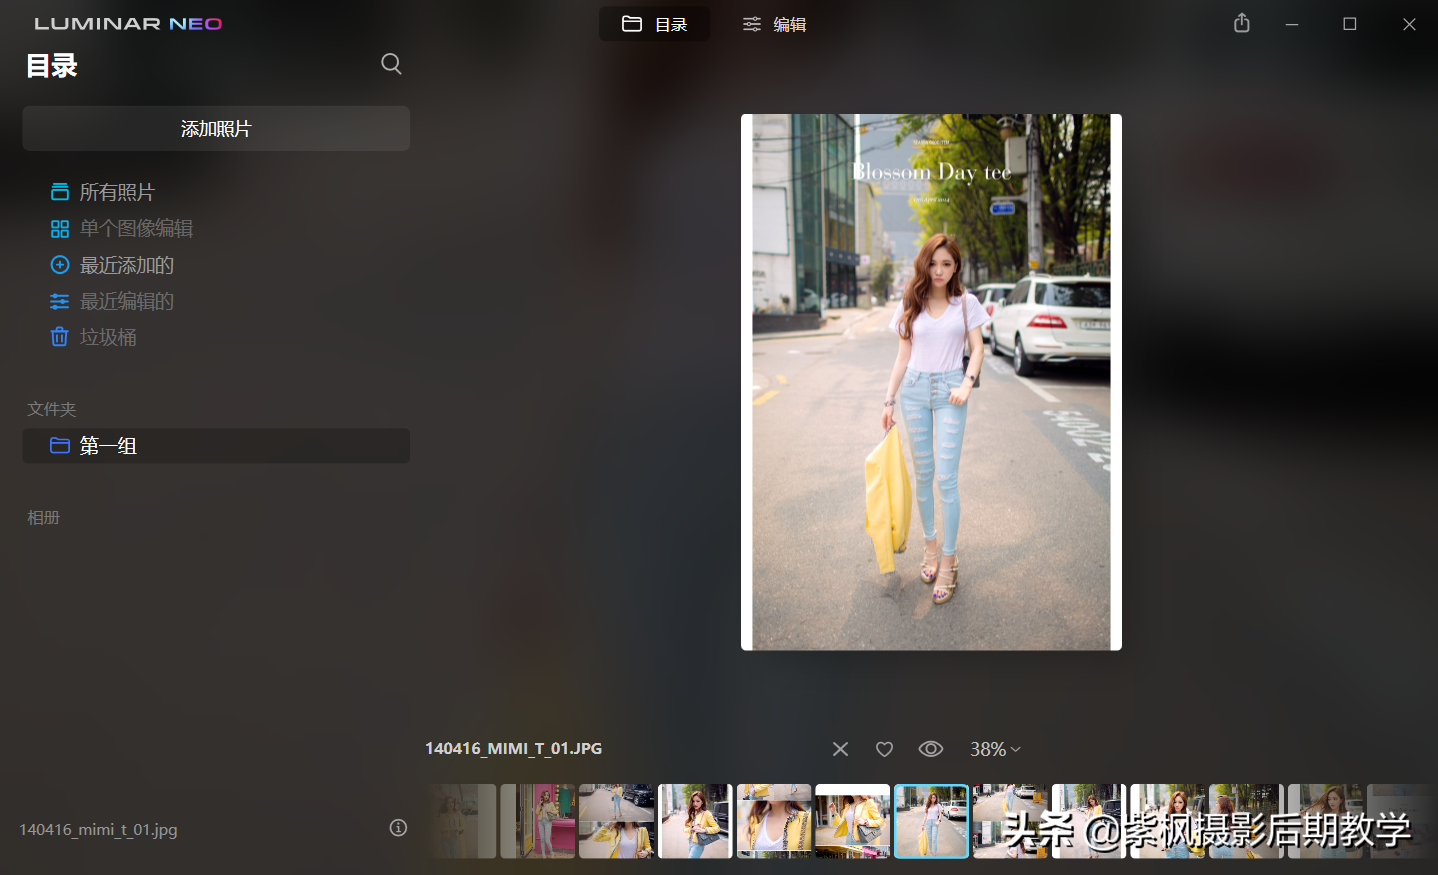
Task: Click the 目录 panel heading
Action: coord(52,66)
